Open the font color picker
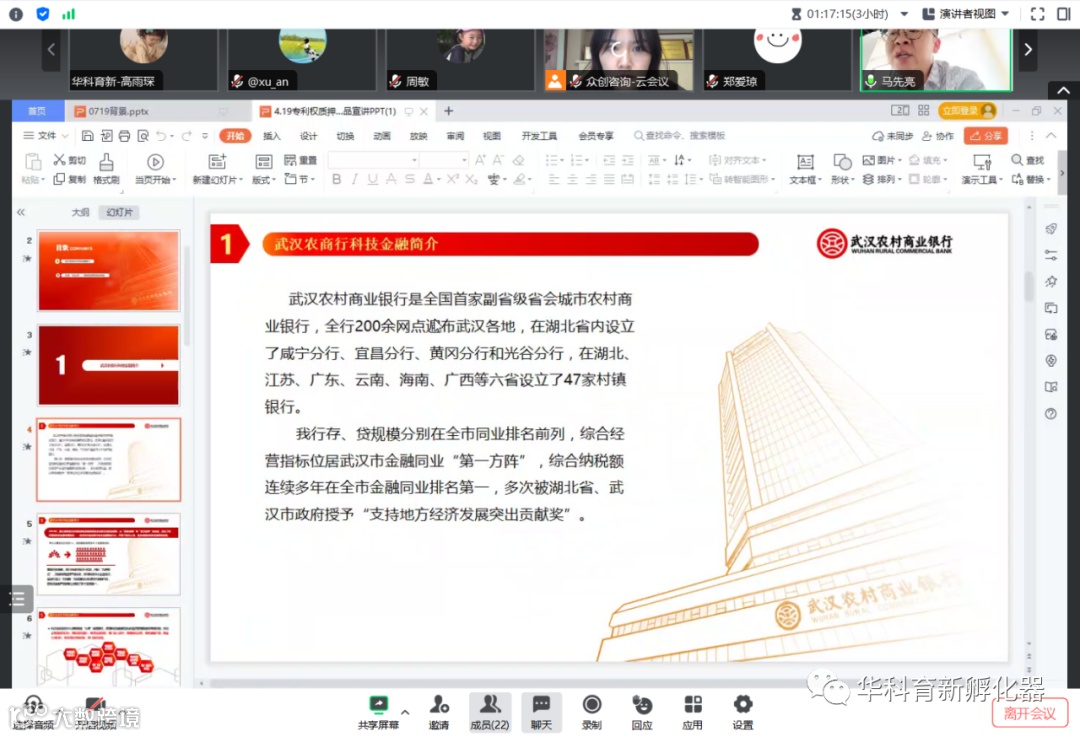Screen dimensions: 1080x737 [431, 179]
